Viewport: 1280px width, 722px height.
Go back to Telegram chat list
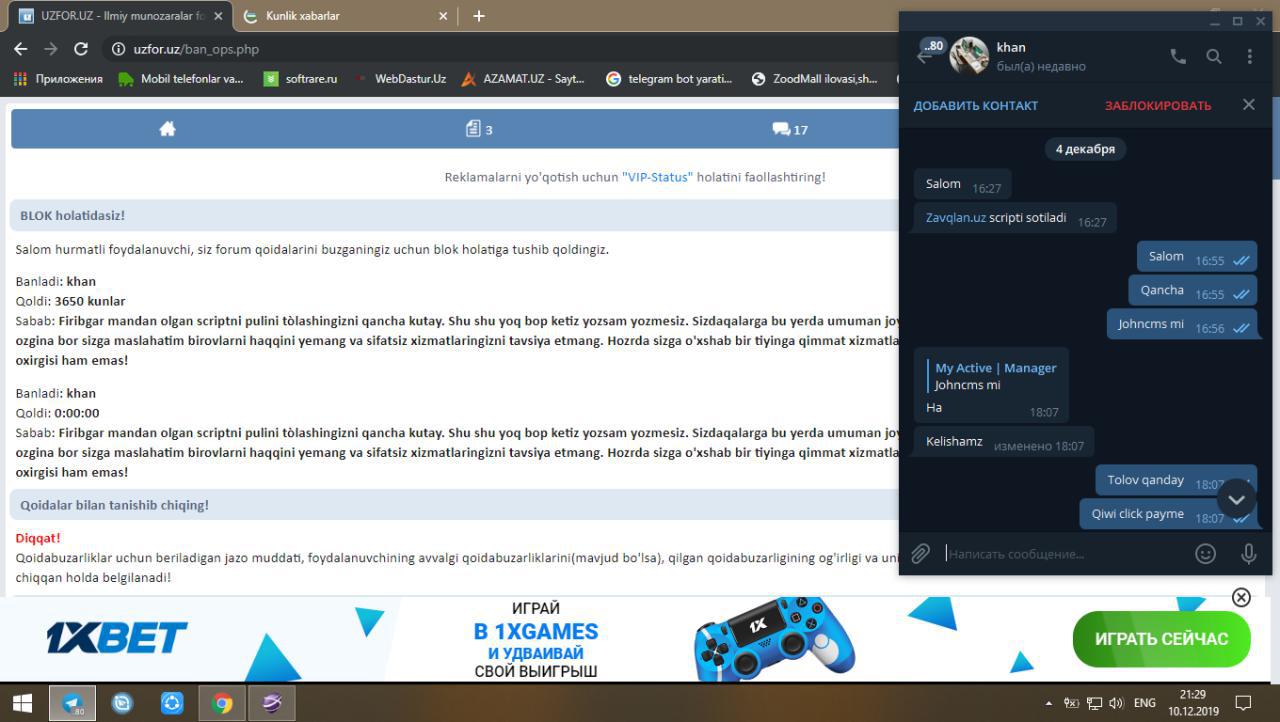coord(925,57)
